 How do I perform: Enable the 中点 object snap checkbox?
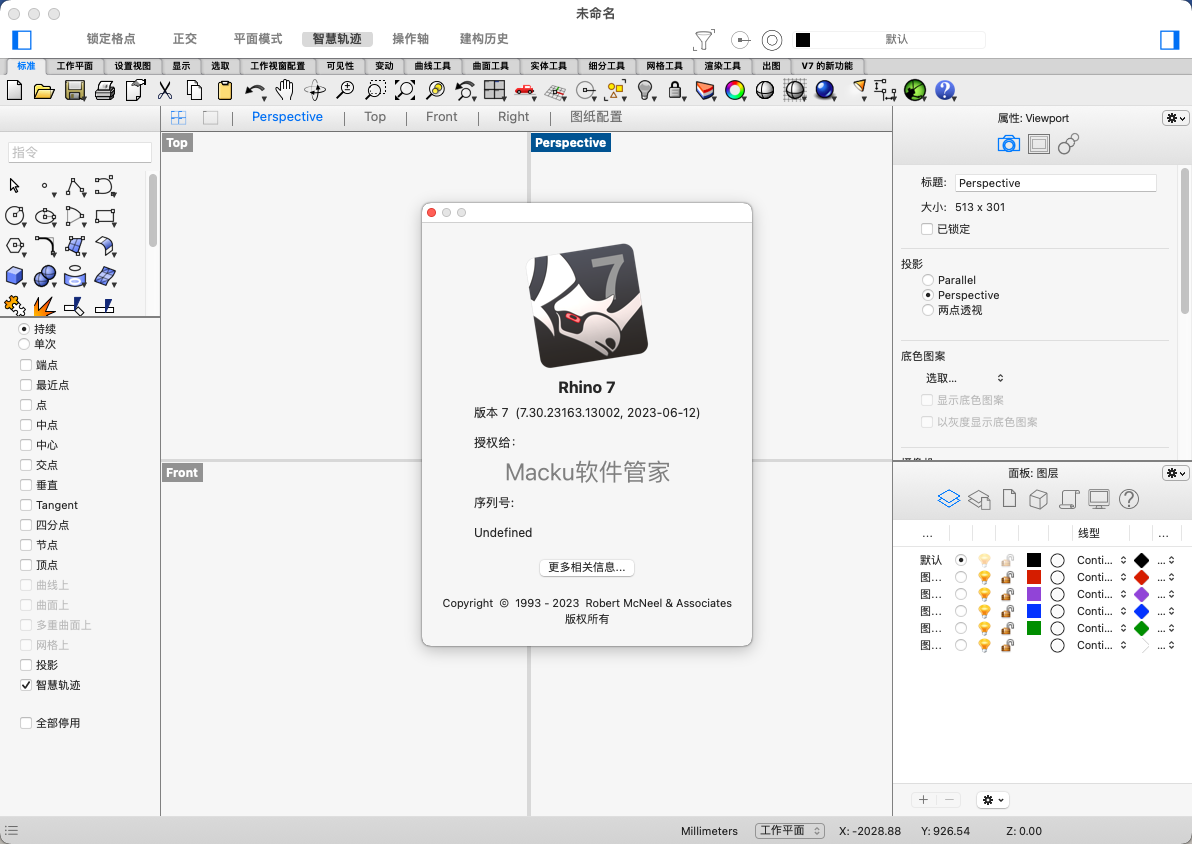pyautogui.click(x=26, y=425)
